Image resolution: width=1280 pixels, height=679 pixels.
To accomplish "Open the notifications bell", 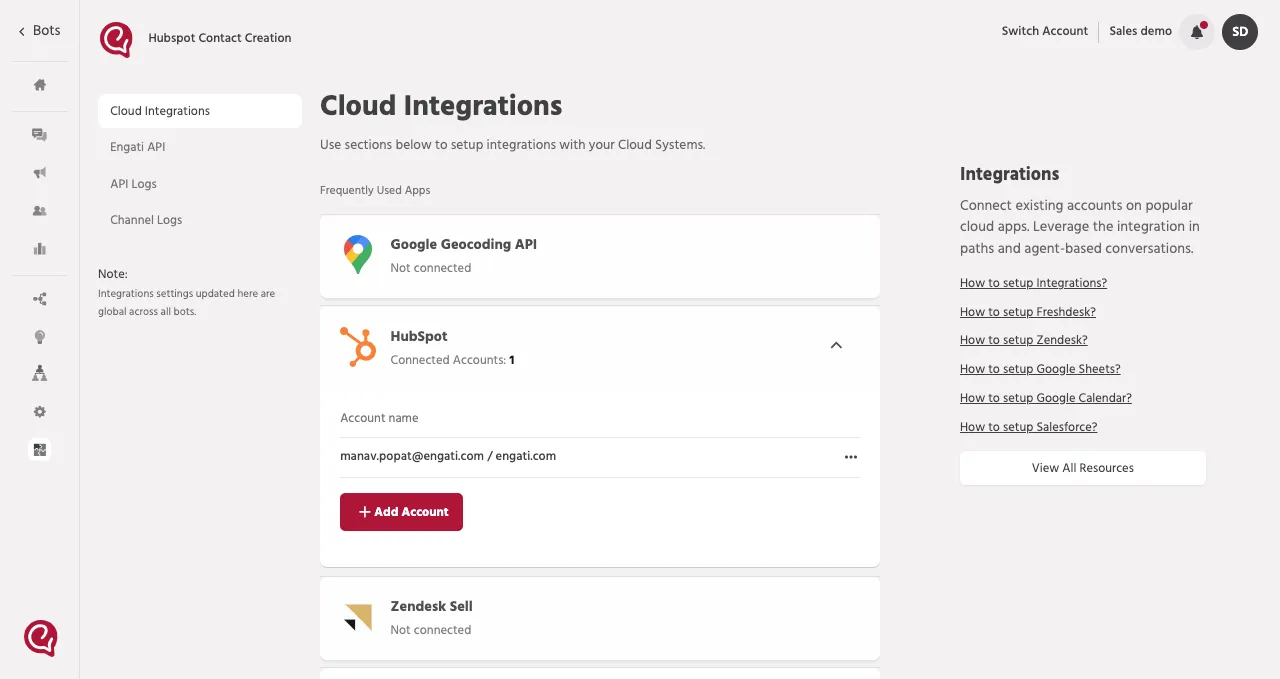I will 1196,32.
